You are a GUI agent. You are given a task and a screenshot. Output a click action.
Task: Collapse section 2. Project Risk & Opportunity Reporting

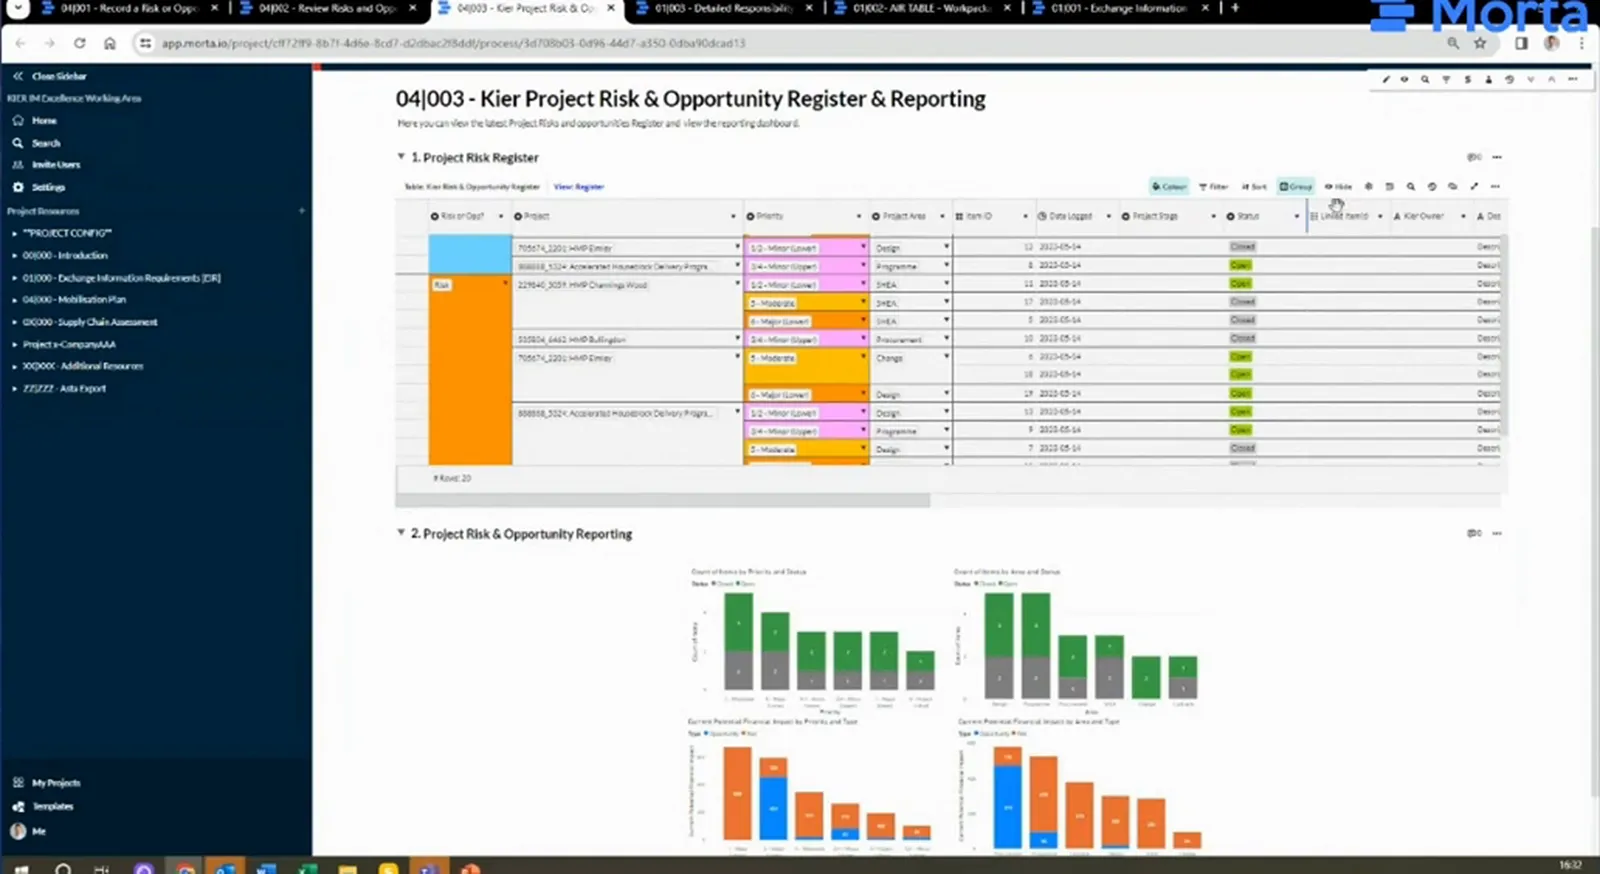pyautogui.click(x=401, y=533)
